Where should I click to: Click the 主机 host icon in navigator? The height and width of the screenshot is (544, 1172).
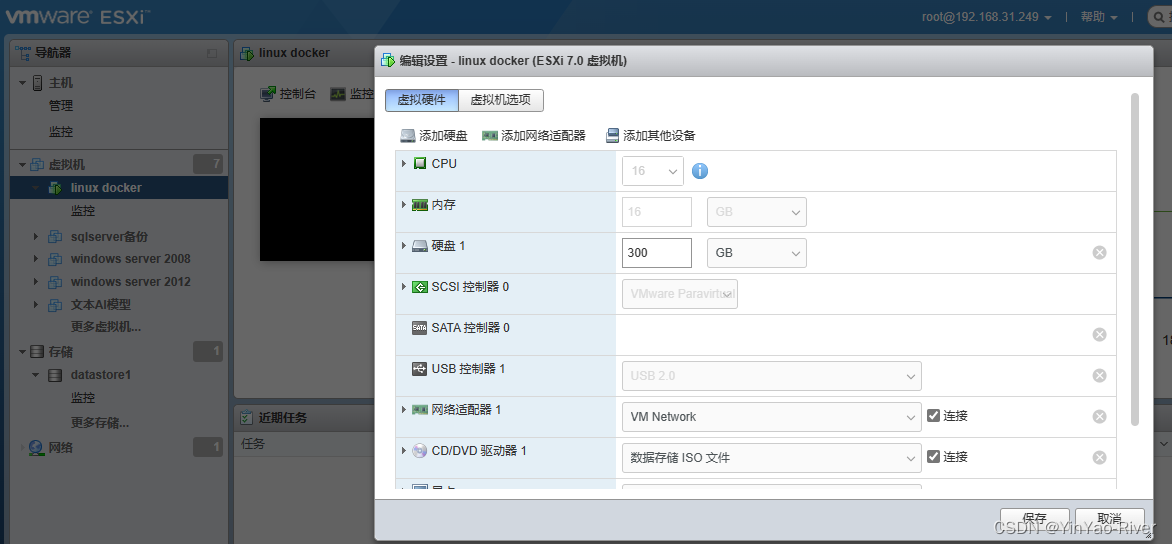pos(37,83)
